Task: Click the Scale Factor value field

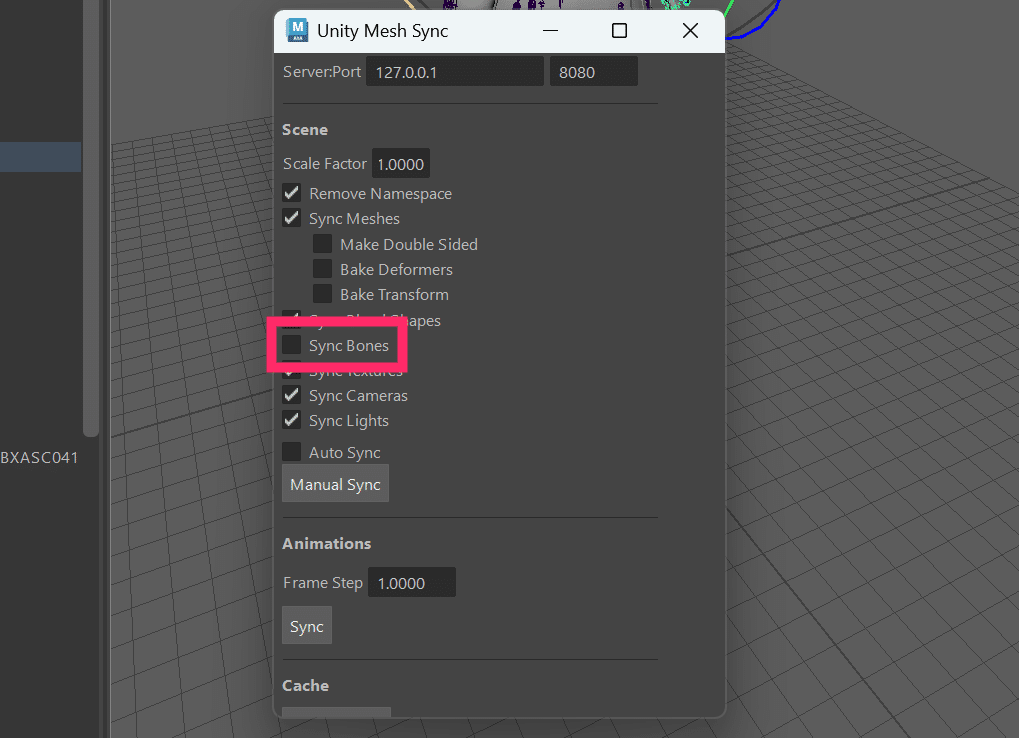Action: pos(400,163)
